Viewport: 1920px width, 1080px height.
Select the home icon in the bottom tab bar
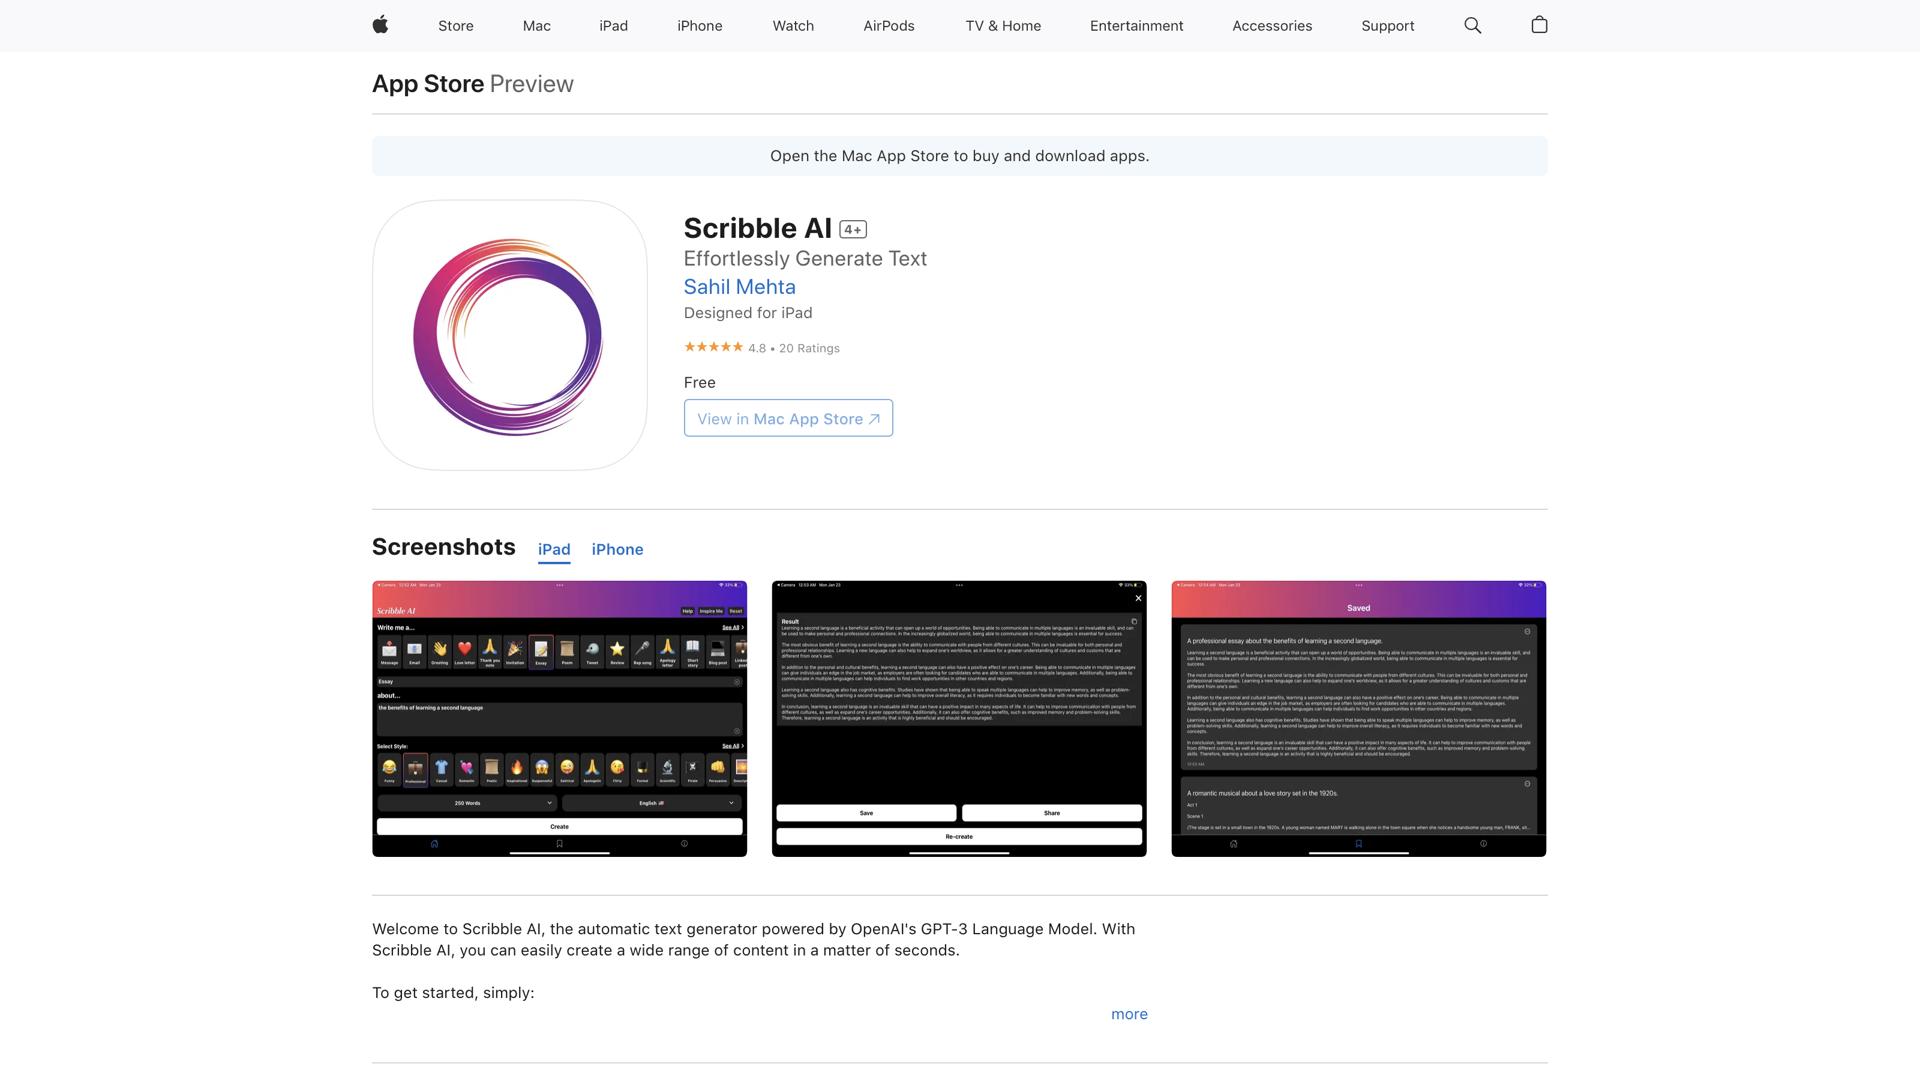pyautogui.click(x=434, y=843)
